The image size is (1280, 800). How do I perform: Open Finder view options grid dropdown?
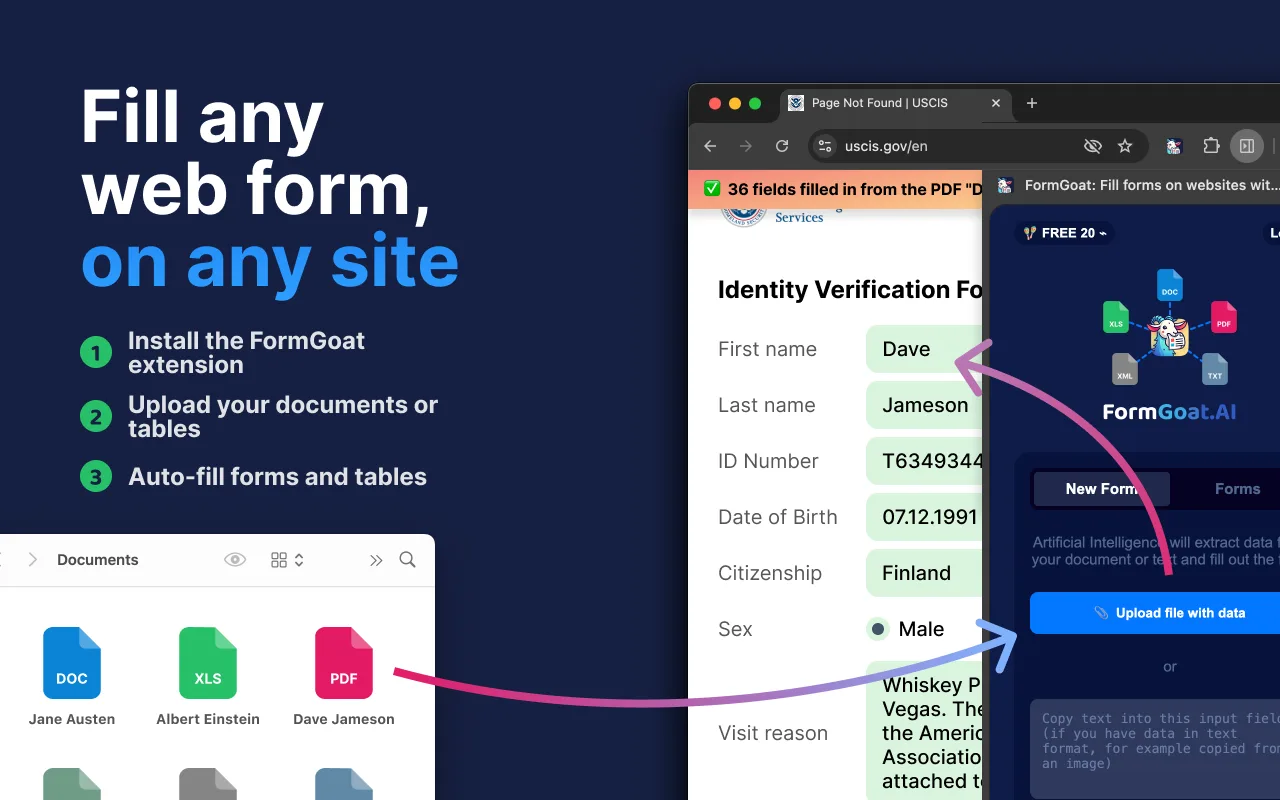287,560
